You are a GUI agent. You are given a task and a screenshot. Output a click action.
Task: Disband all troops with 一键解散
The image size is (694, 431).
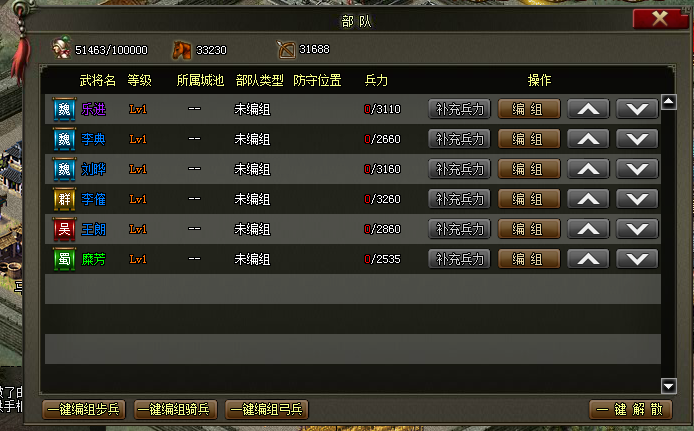tap(630, 409)
